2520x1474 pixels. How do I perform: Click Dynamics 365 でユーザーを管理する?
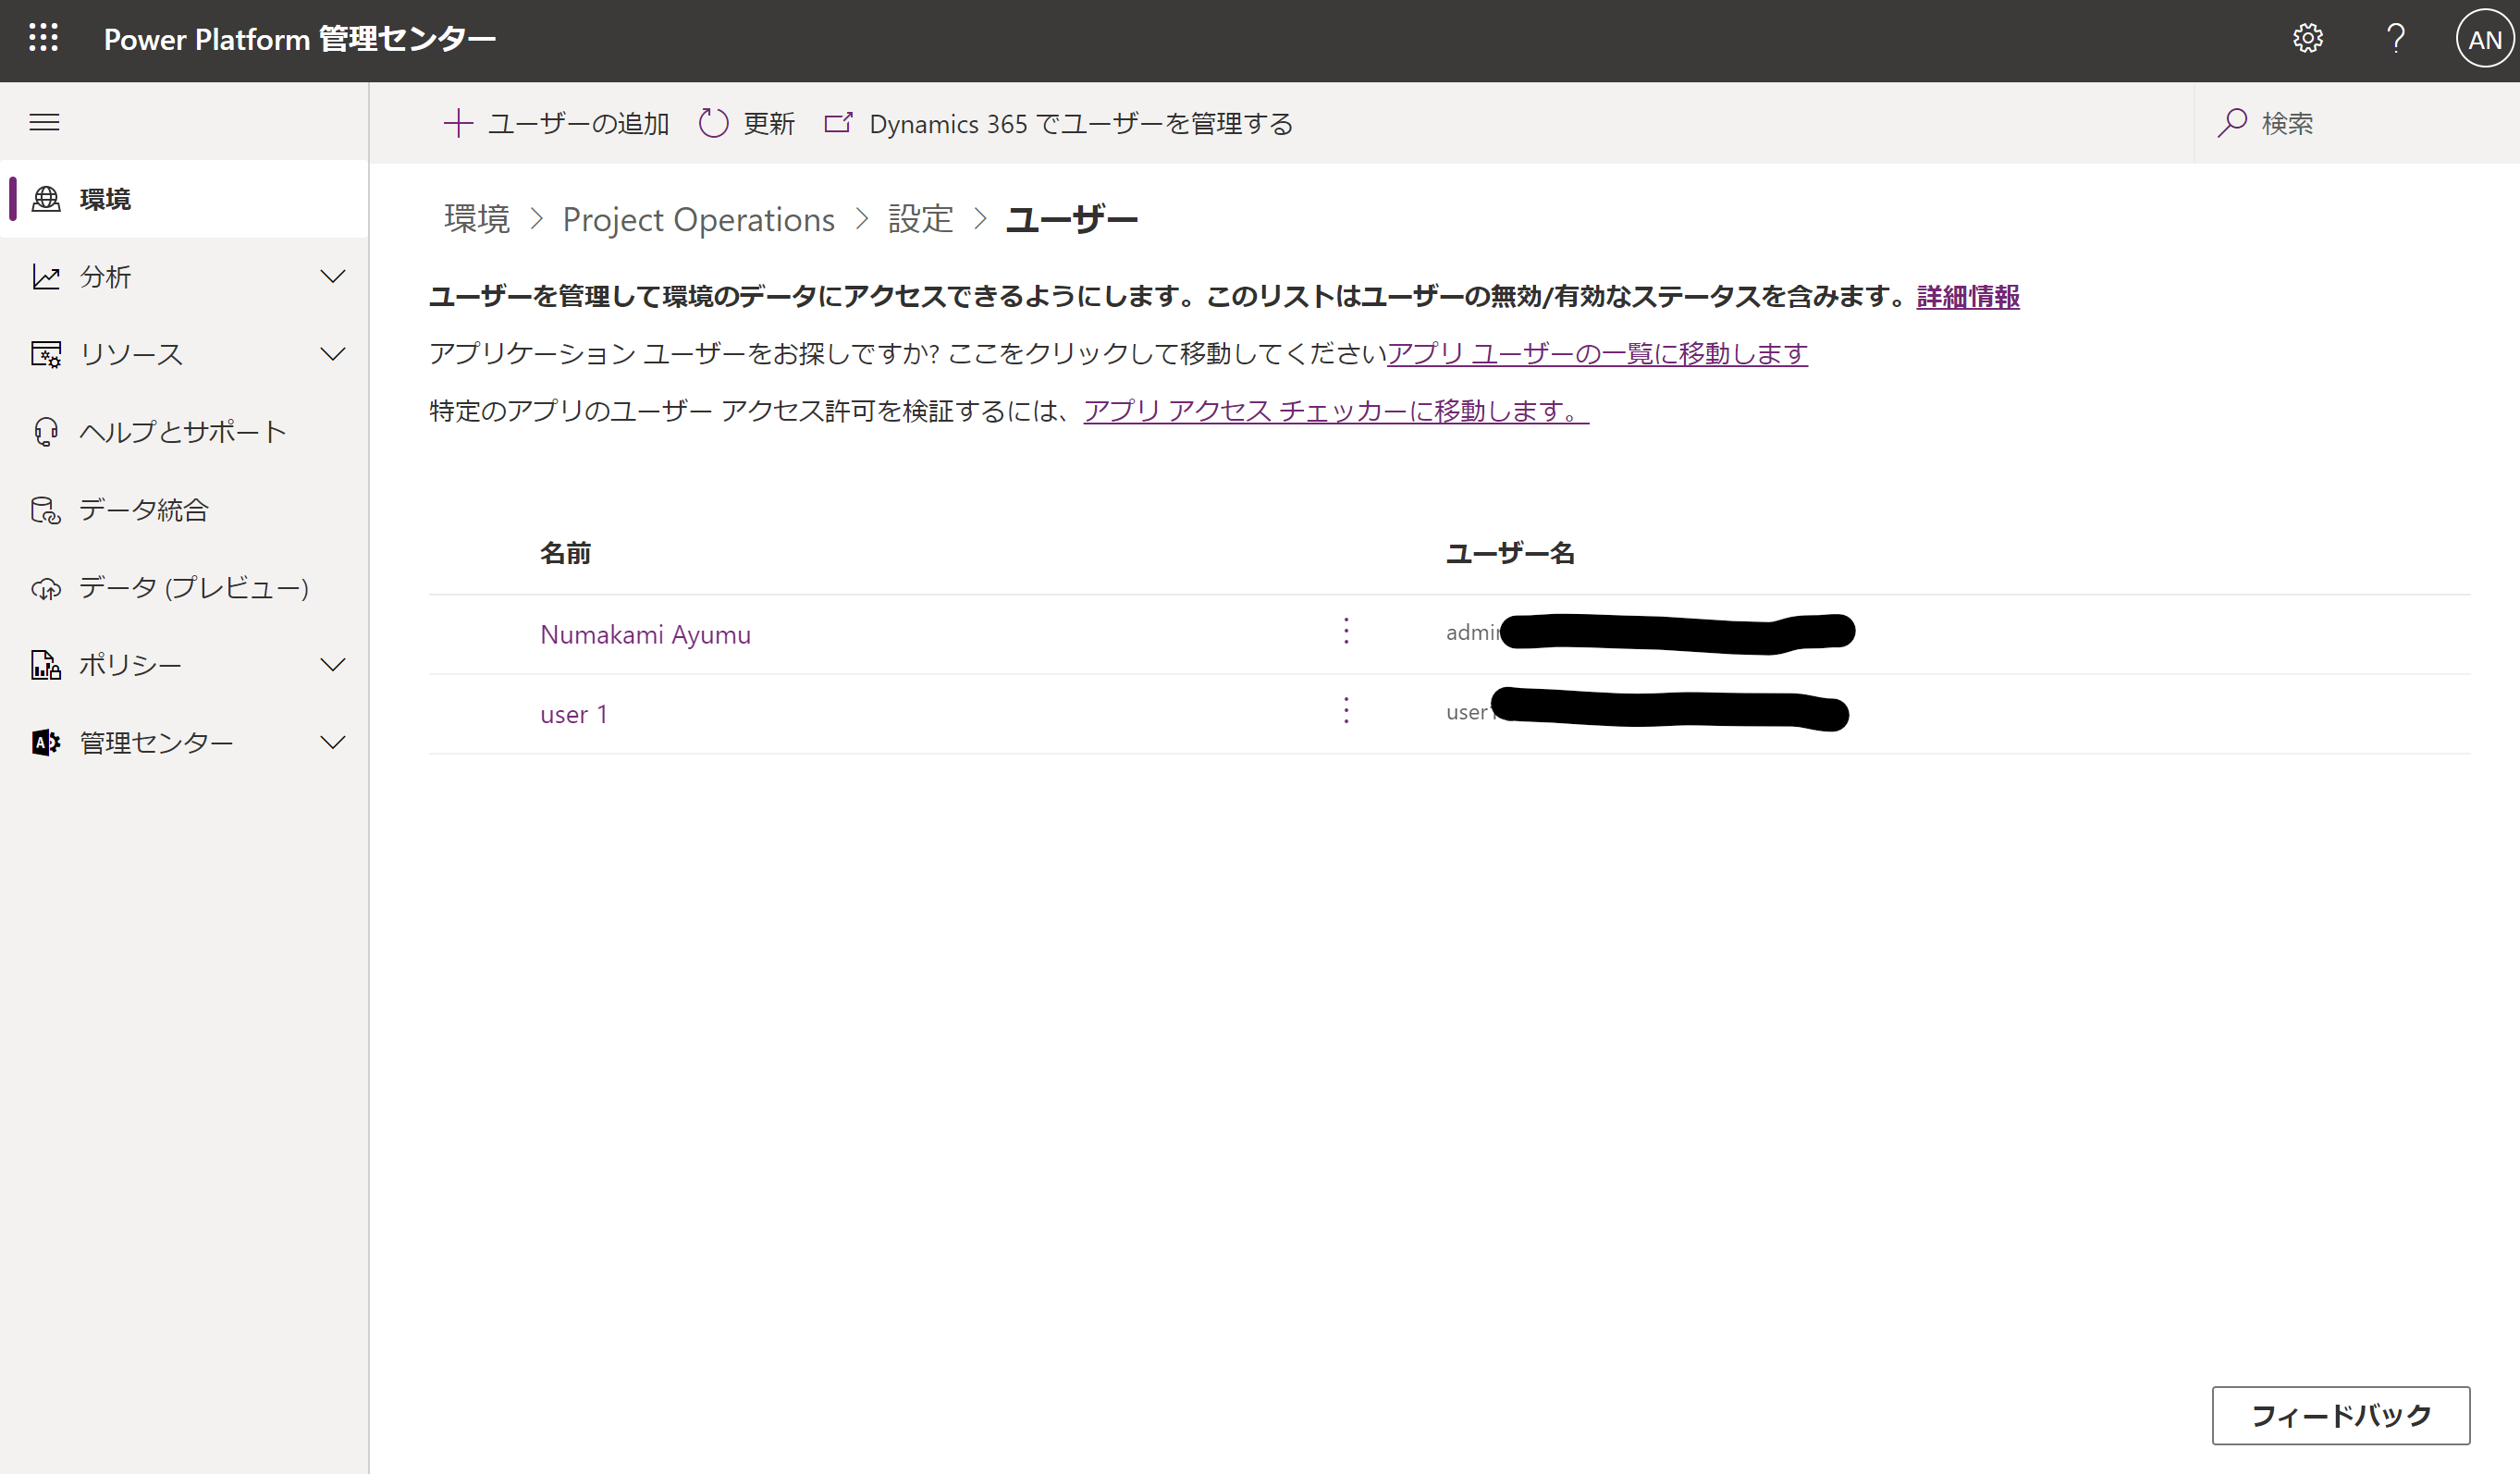[x=1058, y=123]
